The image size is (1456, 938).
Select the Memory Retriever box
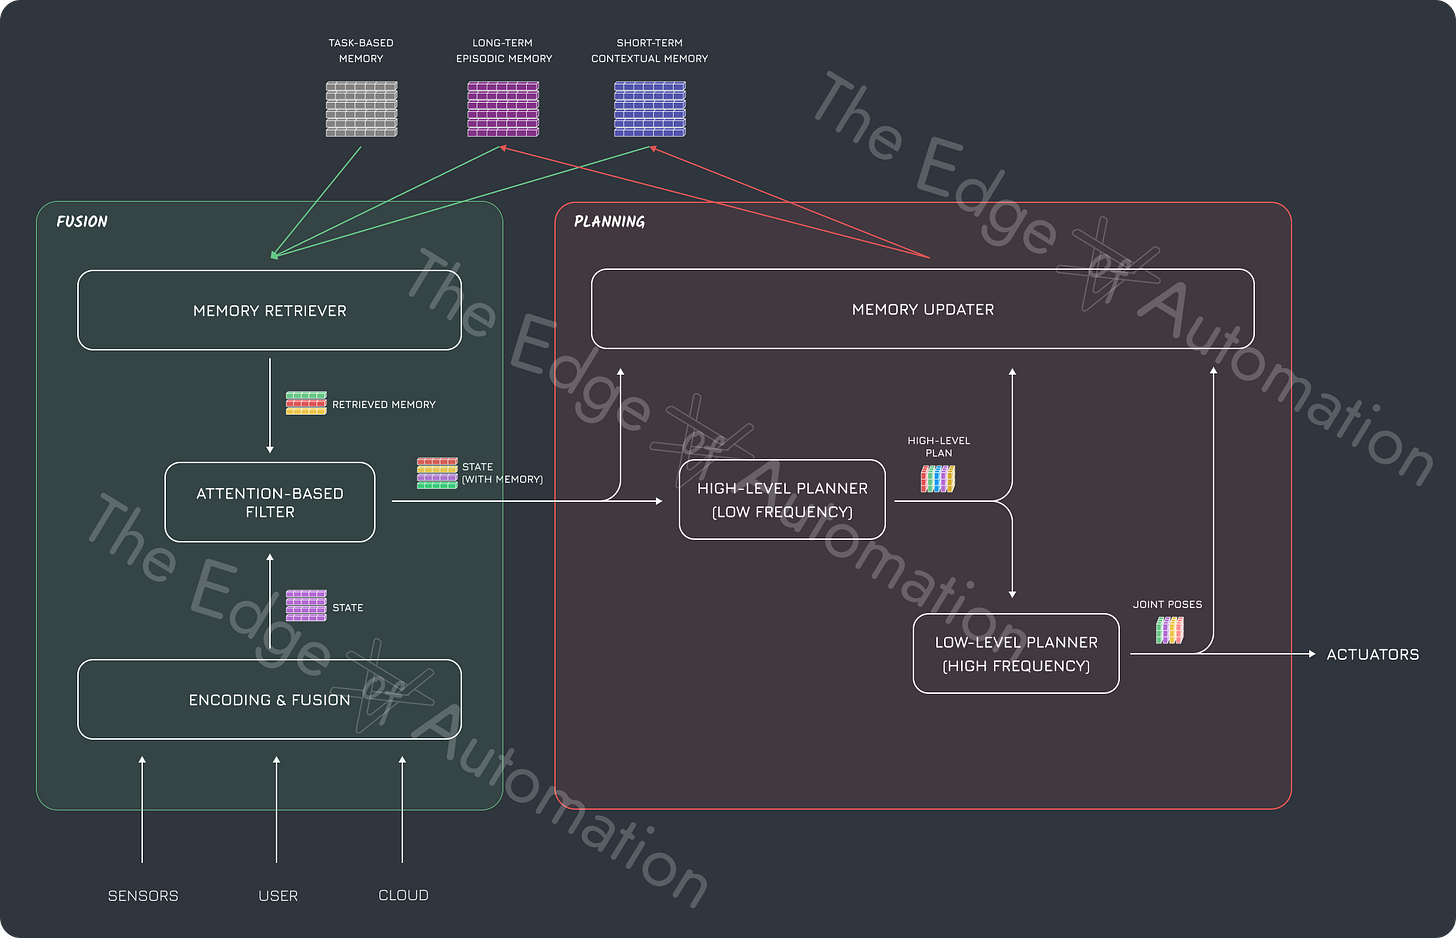270,310
